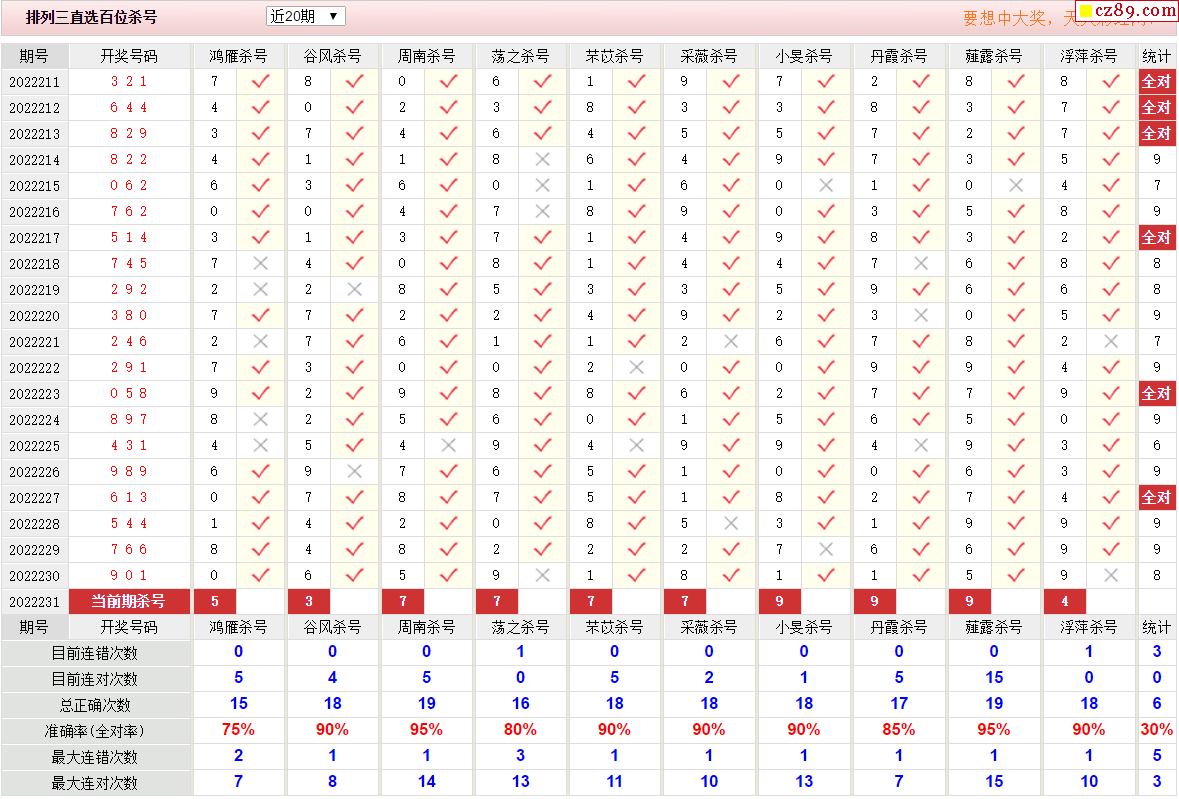This screenshot has height=799, width=1179.
Task: Click gray X in 浮萍杀号 for 2022221
Action: pos(1111,341)
